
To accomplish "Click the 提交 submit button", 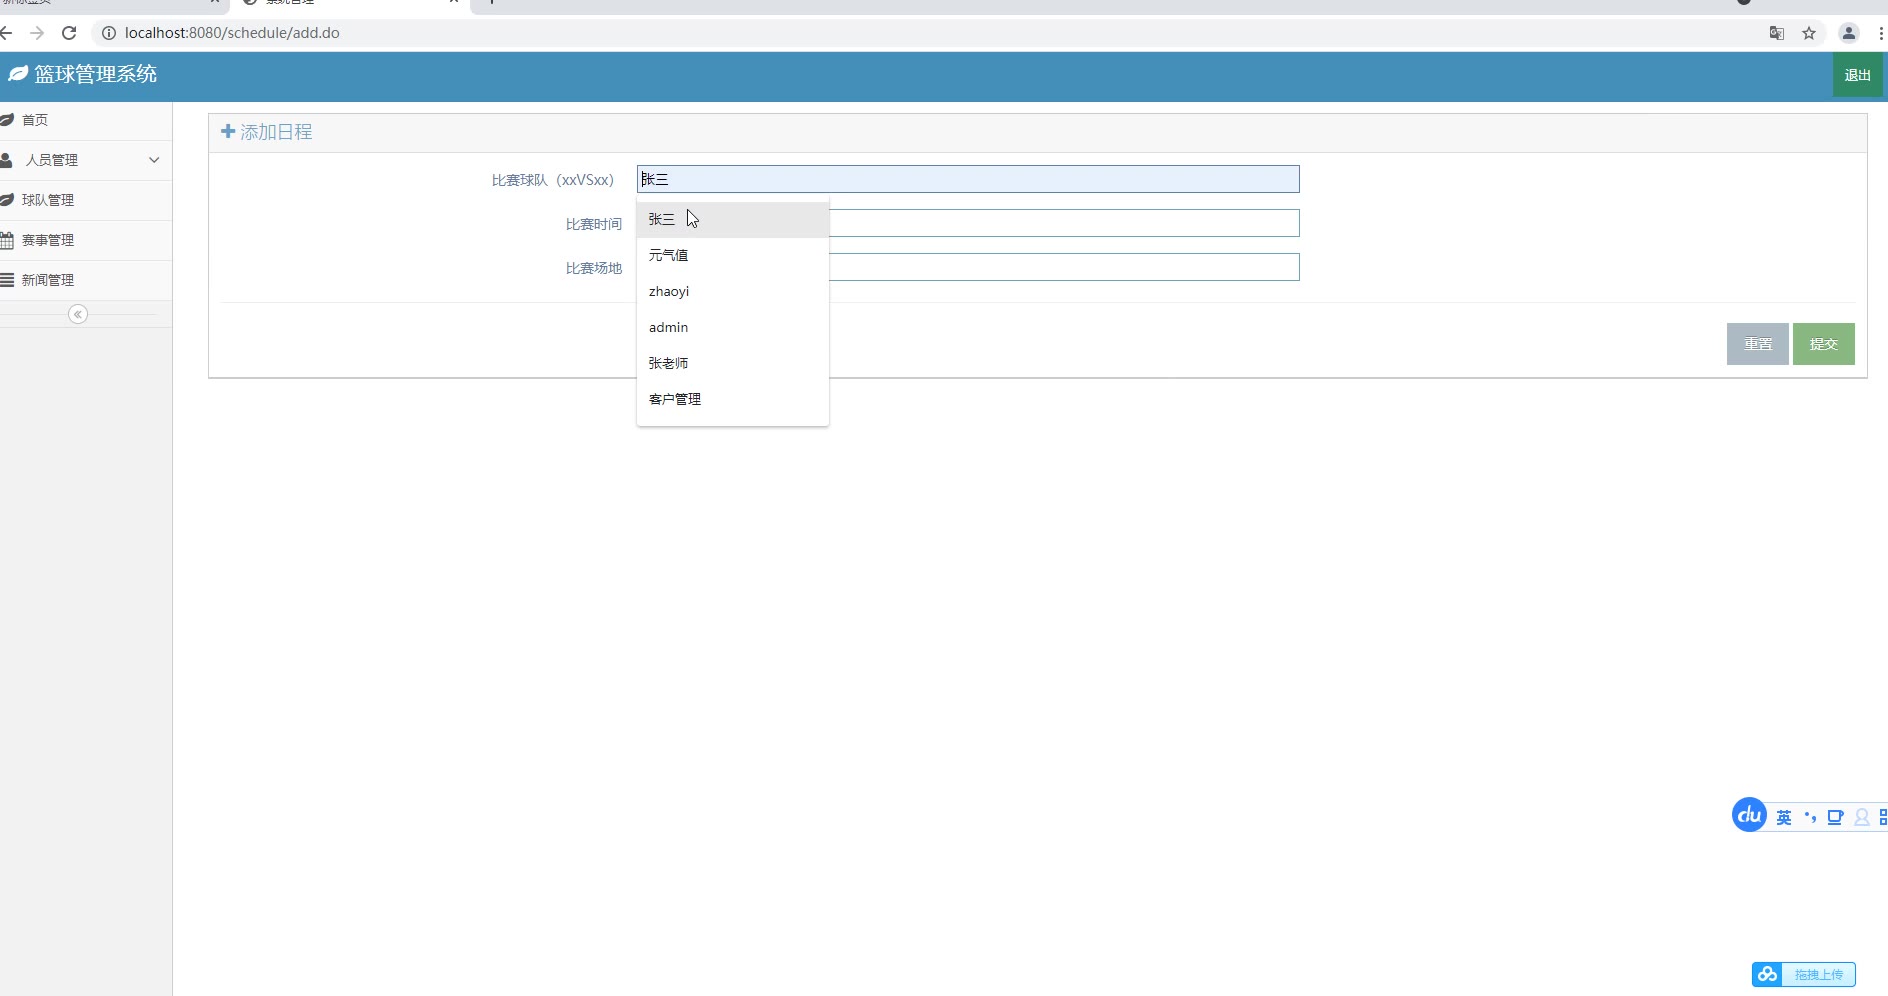I will pos(1824,344).
